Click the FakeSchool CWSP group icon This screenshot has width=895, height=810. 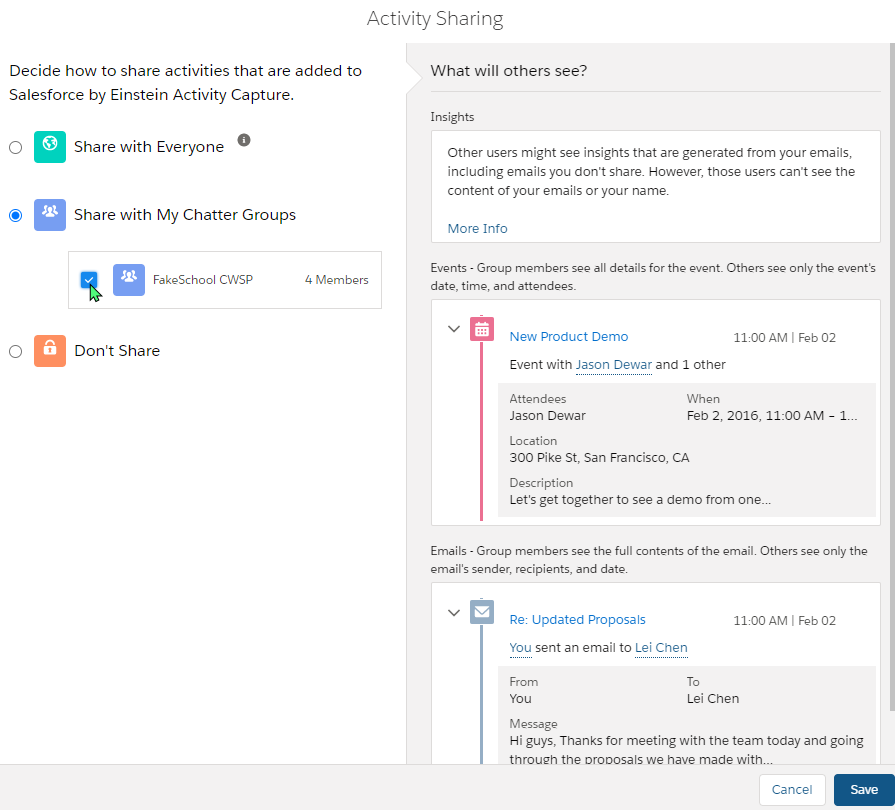coord(128,280)
